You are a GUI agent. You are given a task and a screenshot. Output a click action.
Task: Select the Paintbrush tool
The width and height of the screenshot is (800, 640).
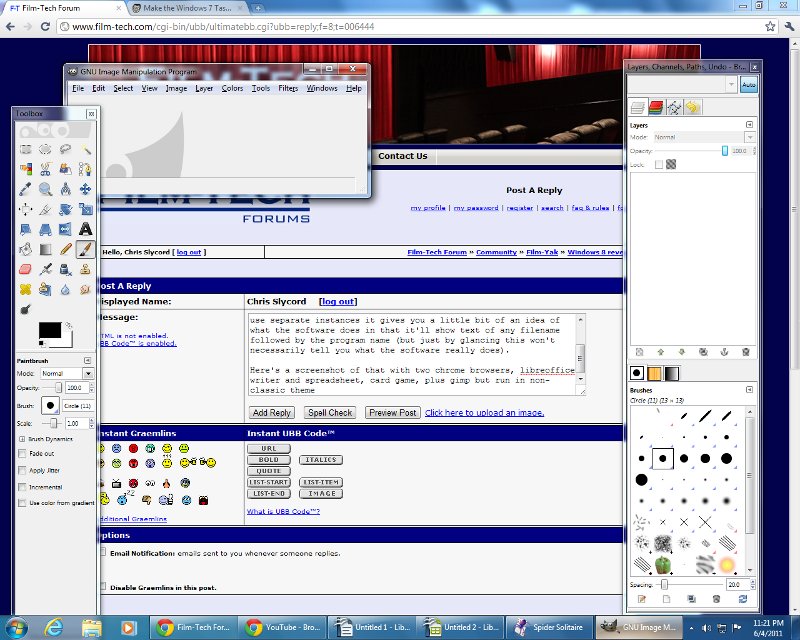[x=85, y=249]
